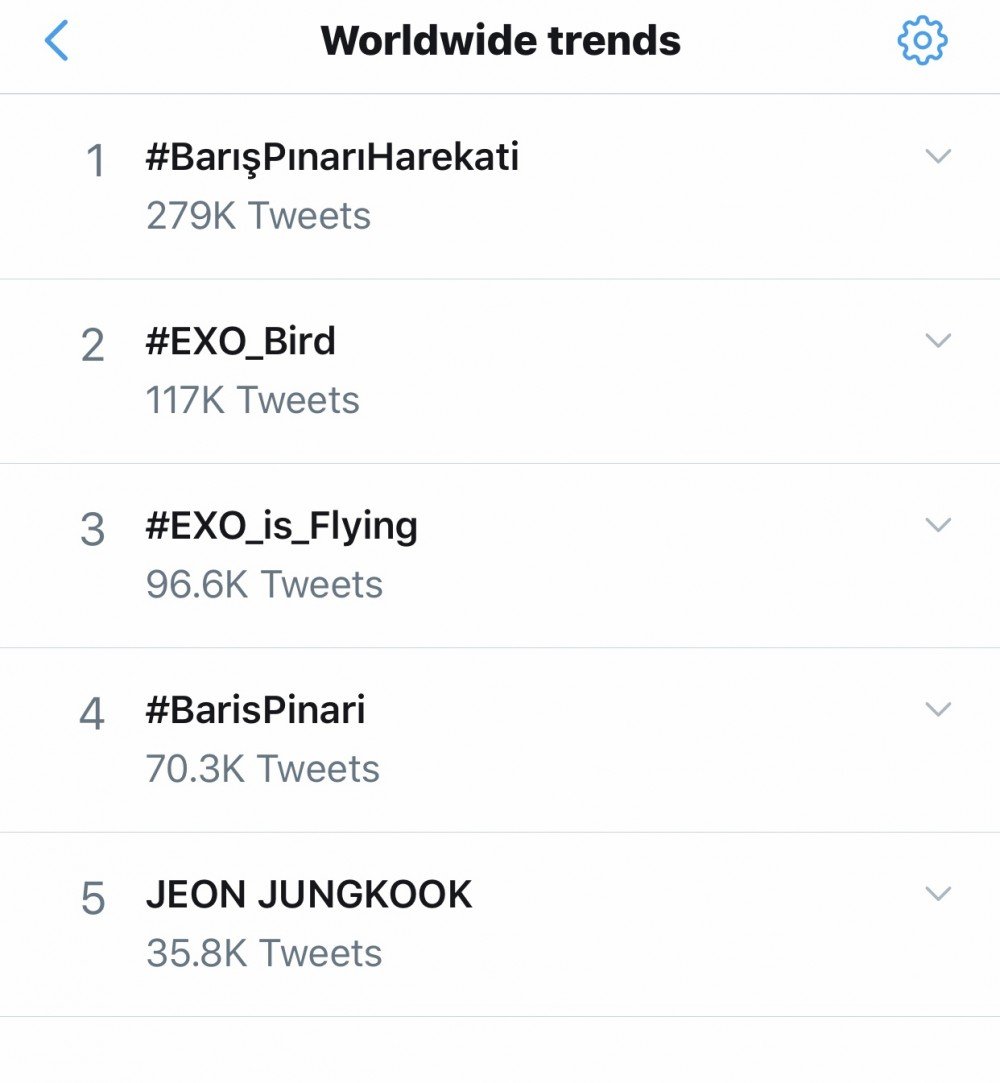Open the #BarışPınarıHarekati hashtag
Screen dimensions: 1000x1083
(332, 158)
